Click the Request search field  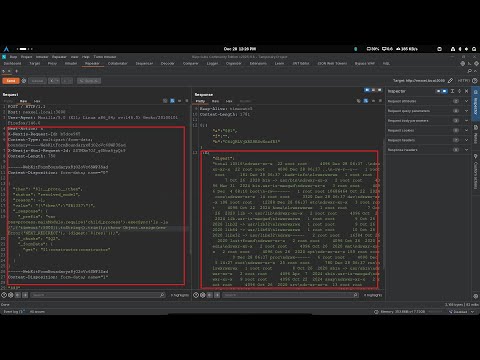(98, 295)
